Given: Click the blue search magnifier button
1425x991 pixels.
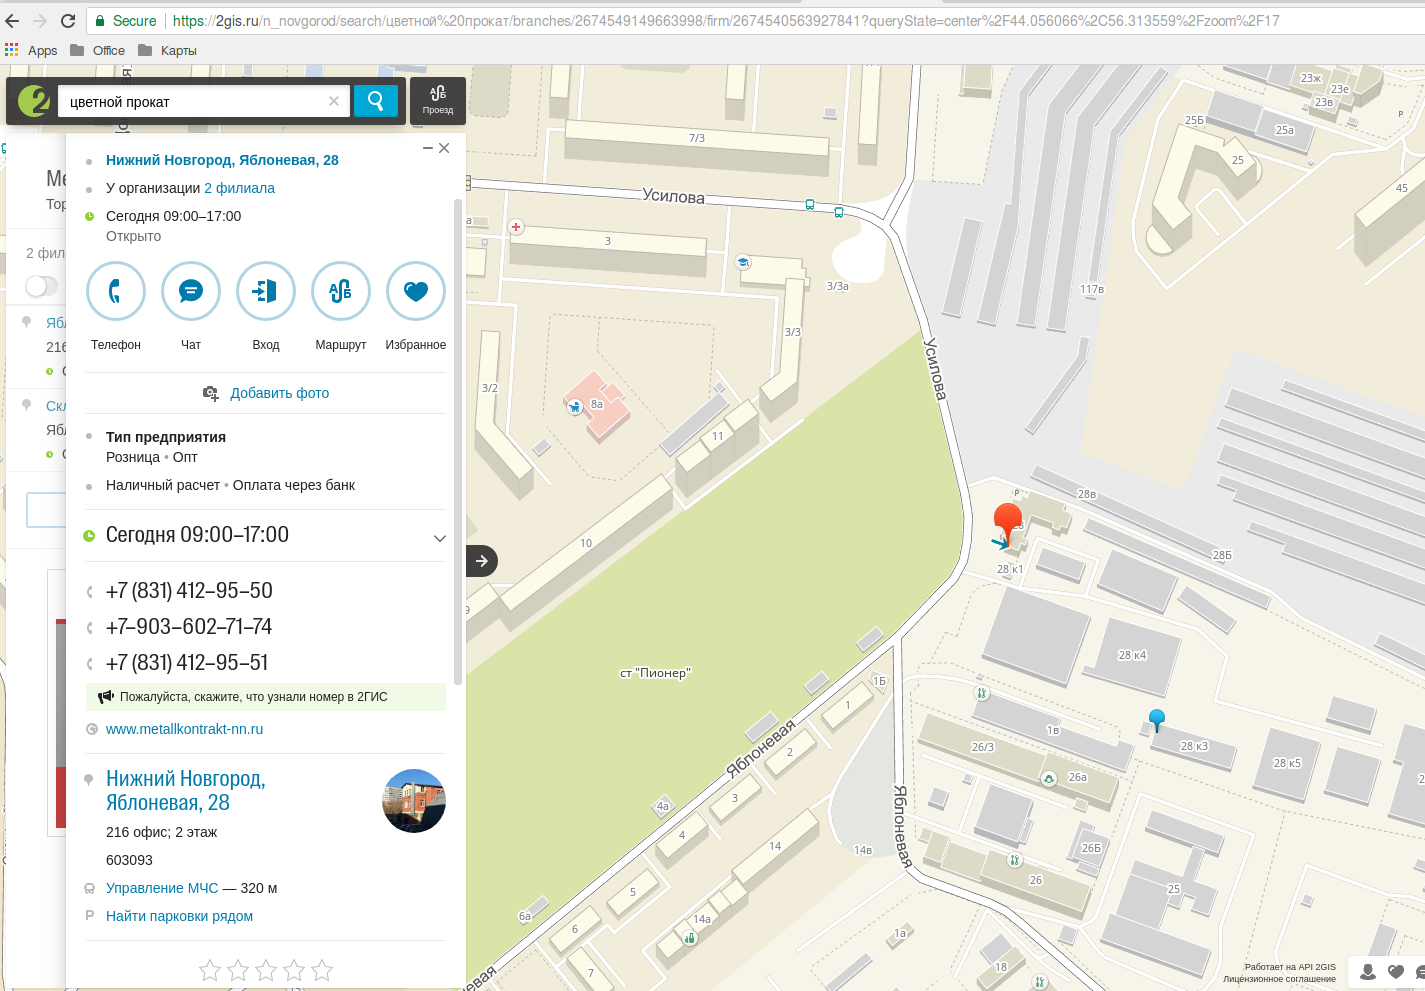Looking at the screenshot, I should (x=376, y=101).
